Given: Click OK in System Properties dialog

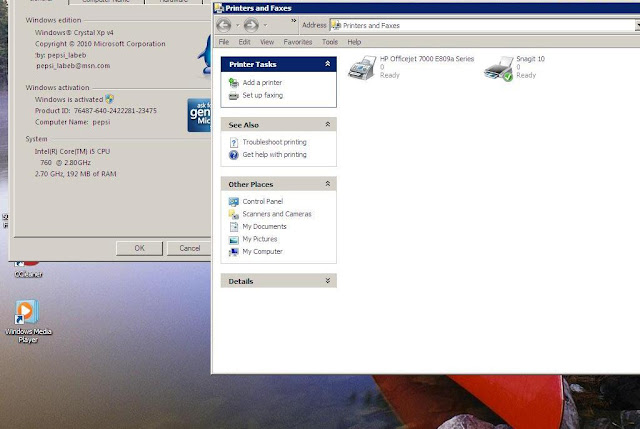Looking at the screenshot, I should 140,248.
